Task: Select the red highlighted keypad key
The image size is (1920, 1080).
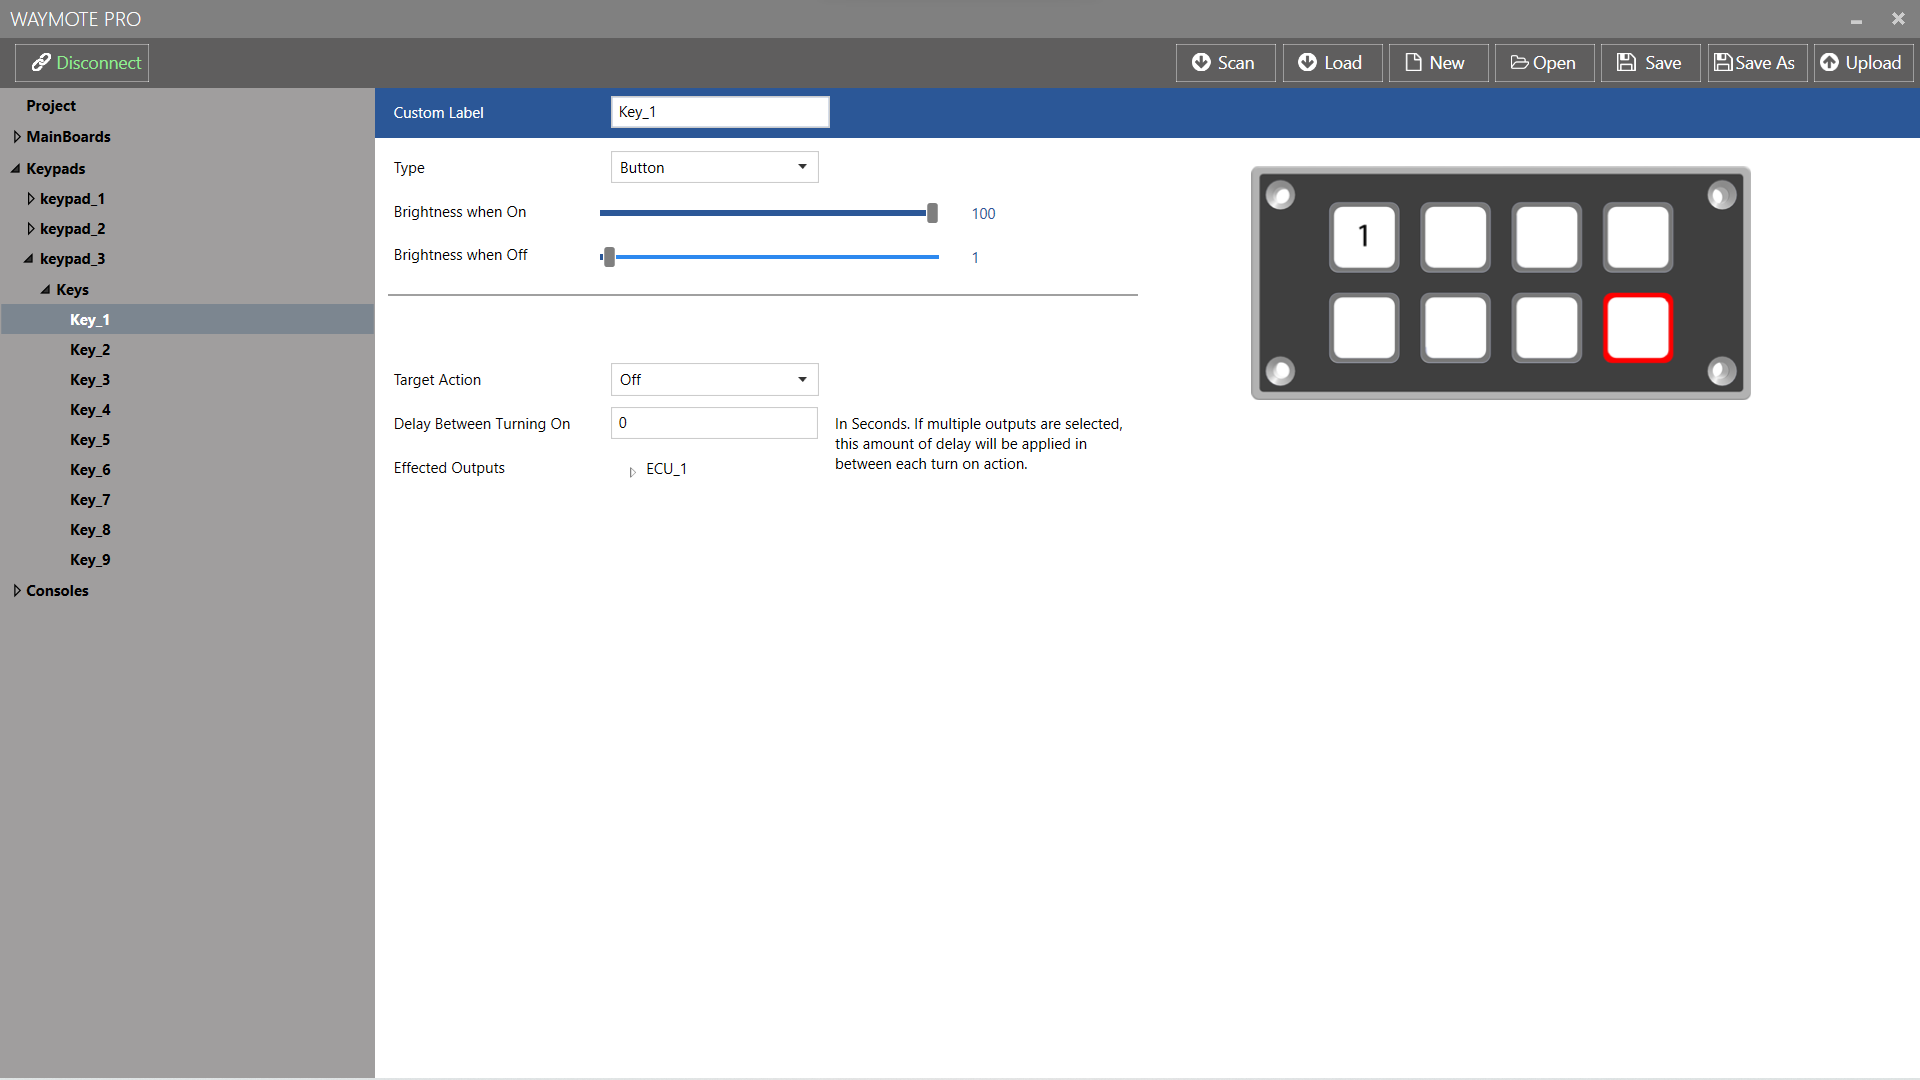Action: point(1637,328)
